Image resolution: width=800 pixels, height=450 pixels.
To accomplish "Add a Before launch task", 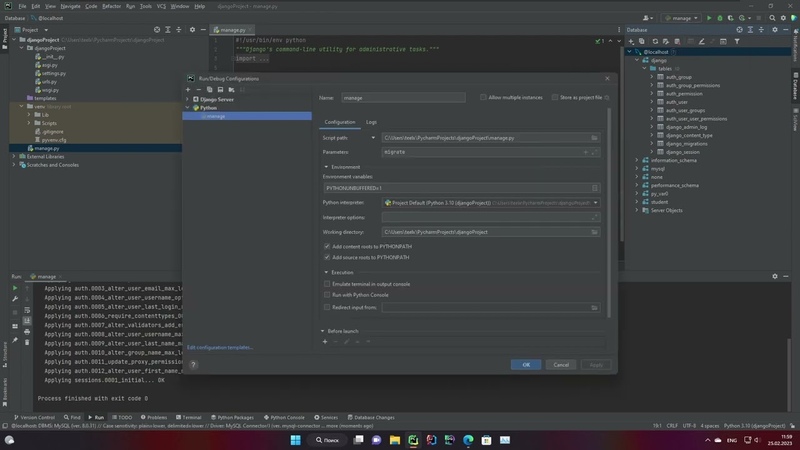I will pos(324,341).
